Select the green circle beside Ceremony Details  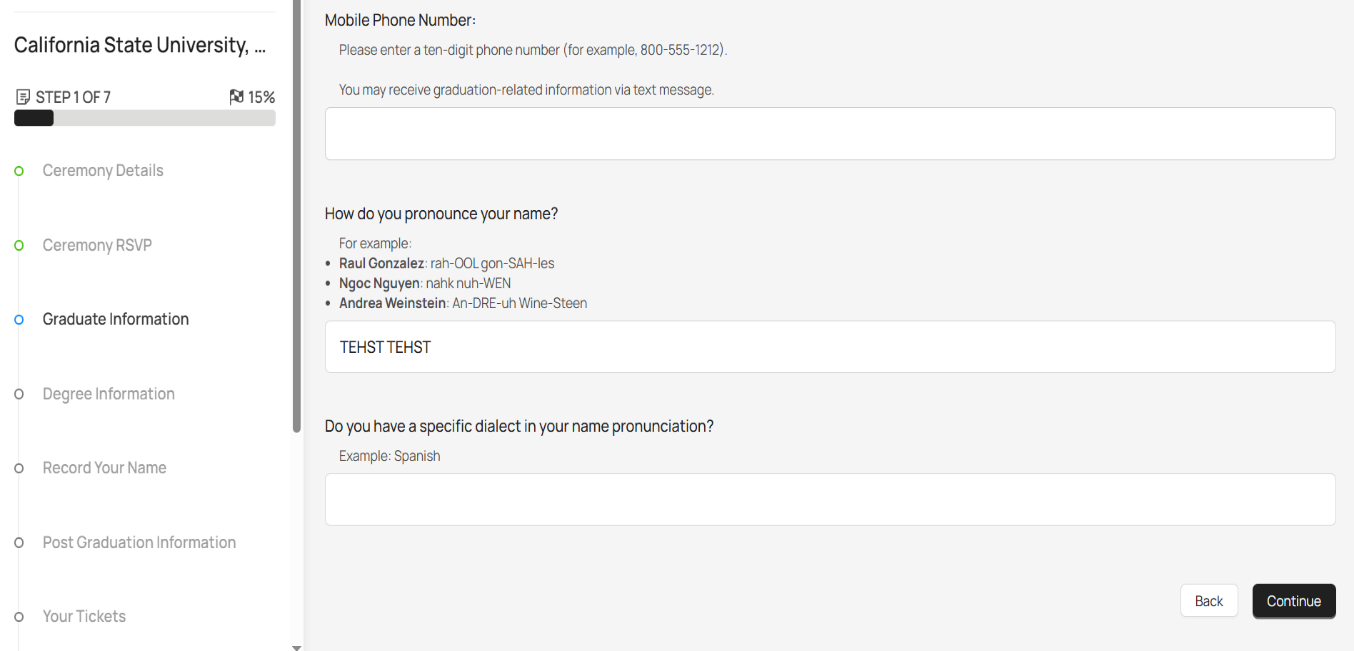click(18, 170)
